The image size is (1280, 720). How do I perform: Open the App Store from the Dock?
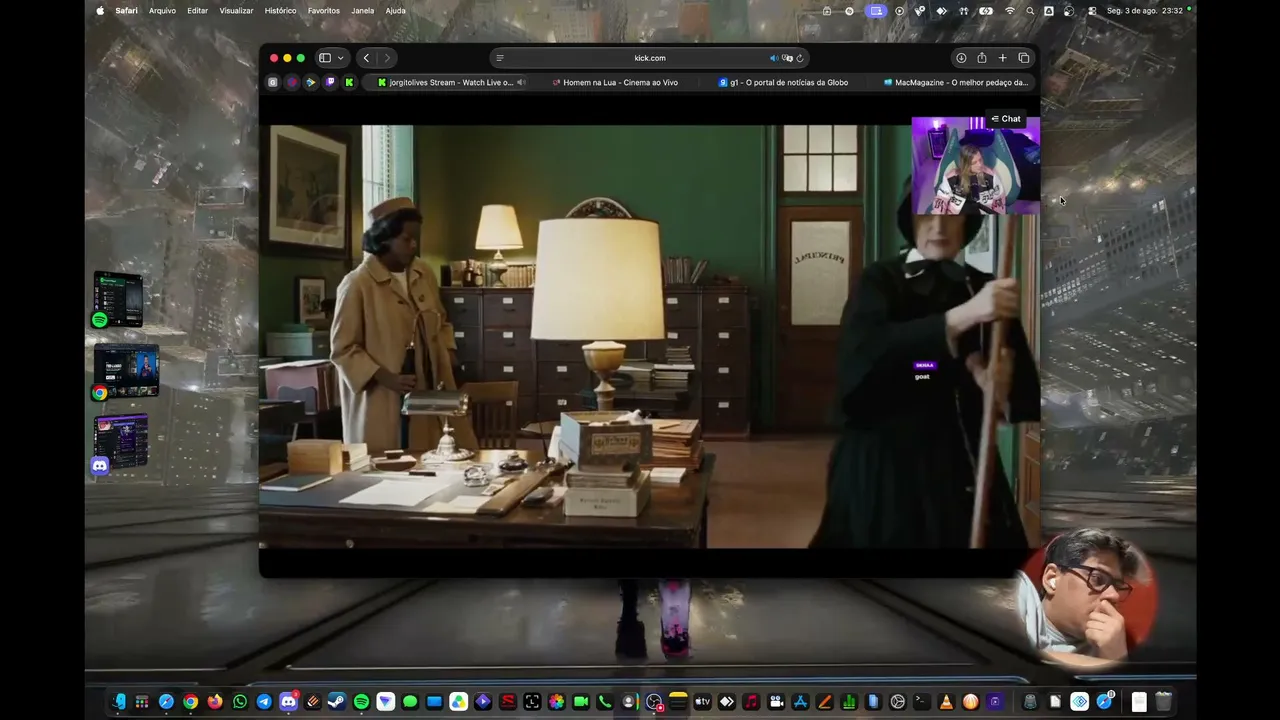[x=800, y=702]
